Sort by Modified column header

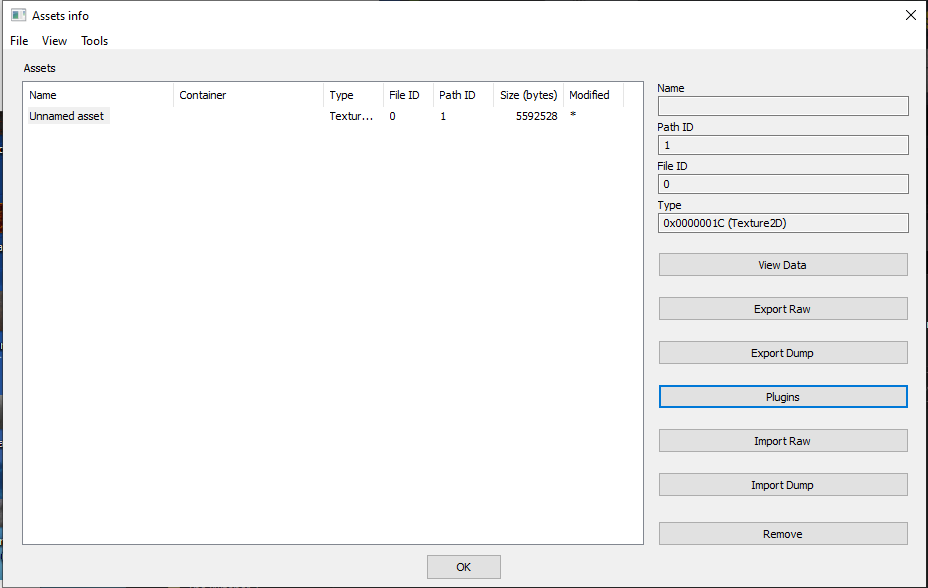click(x=594, y=95)
